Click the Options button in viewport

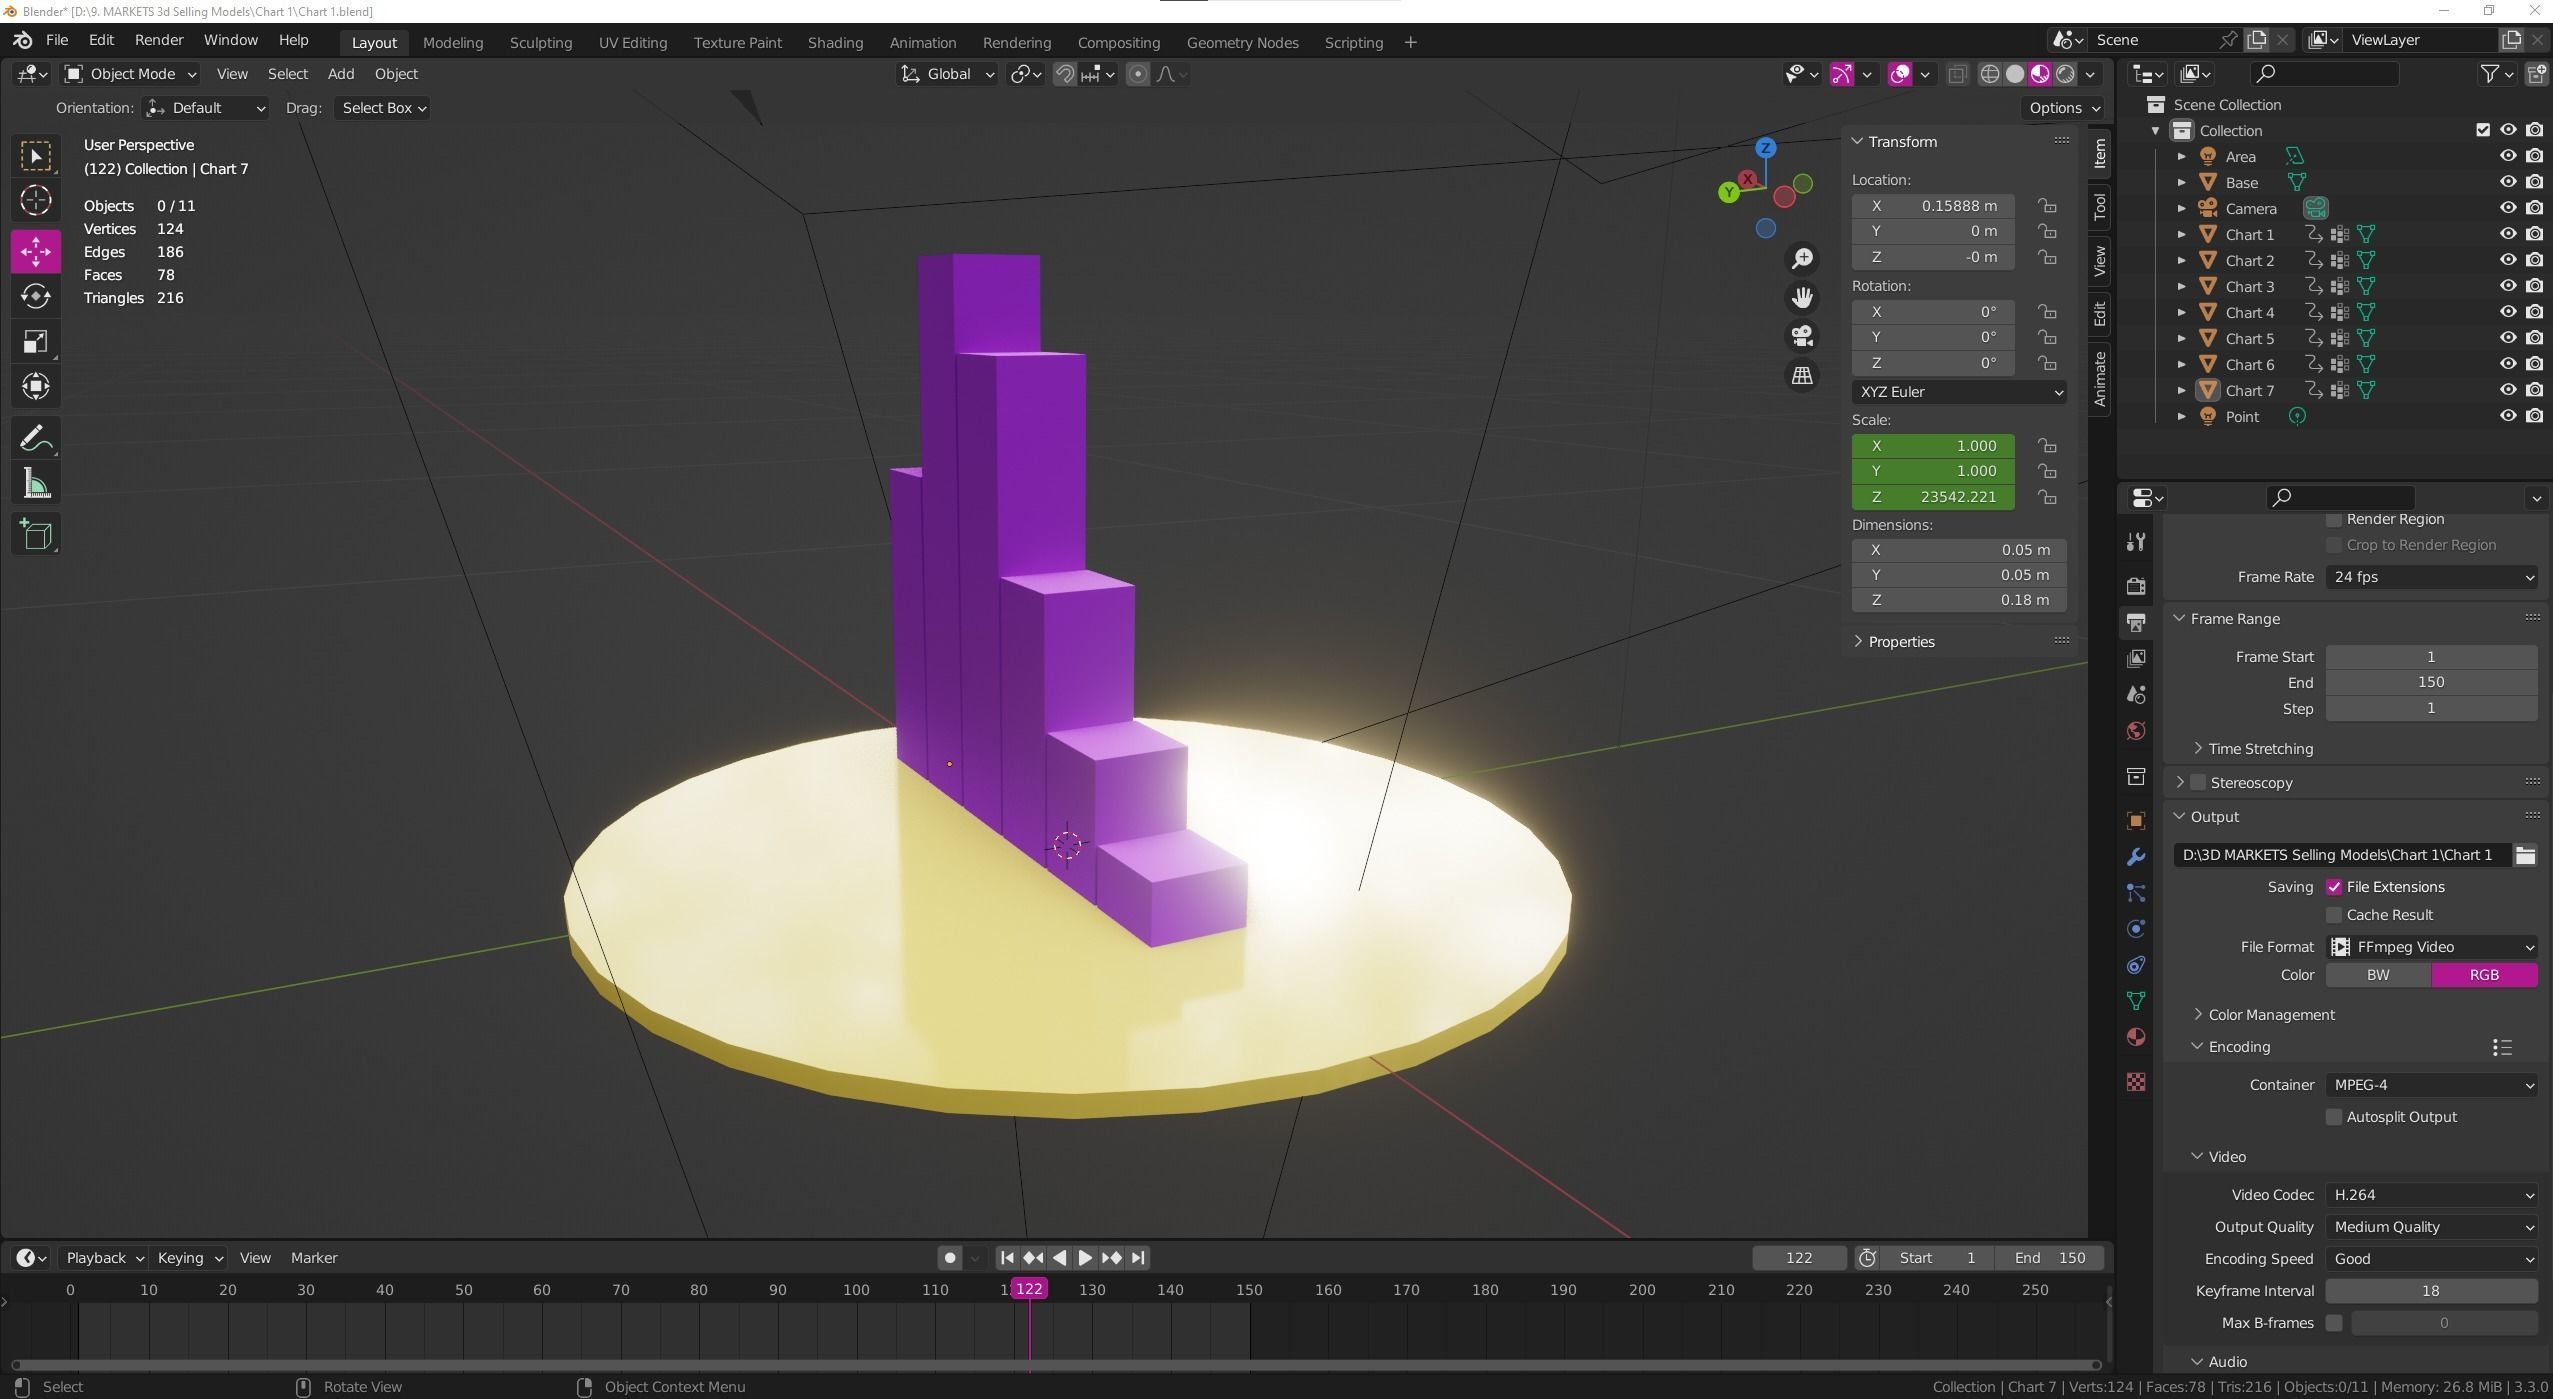(2063, 108)
